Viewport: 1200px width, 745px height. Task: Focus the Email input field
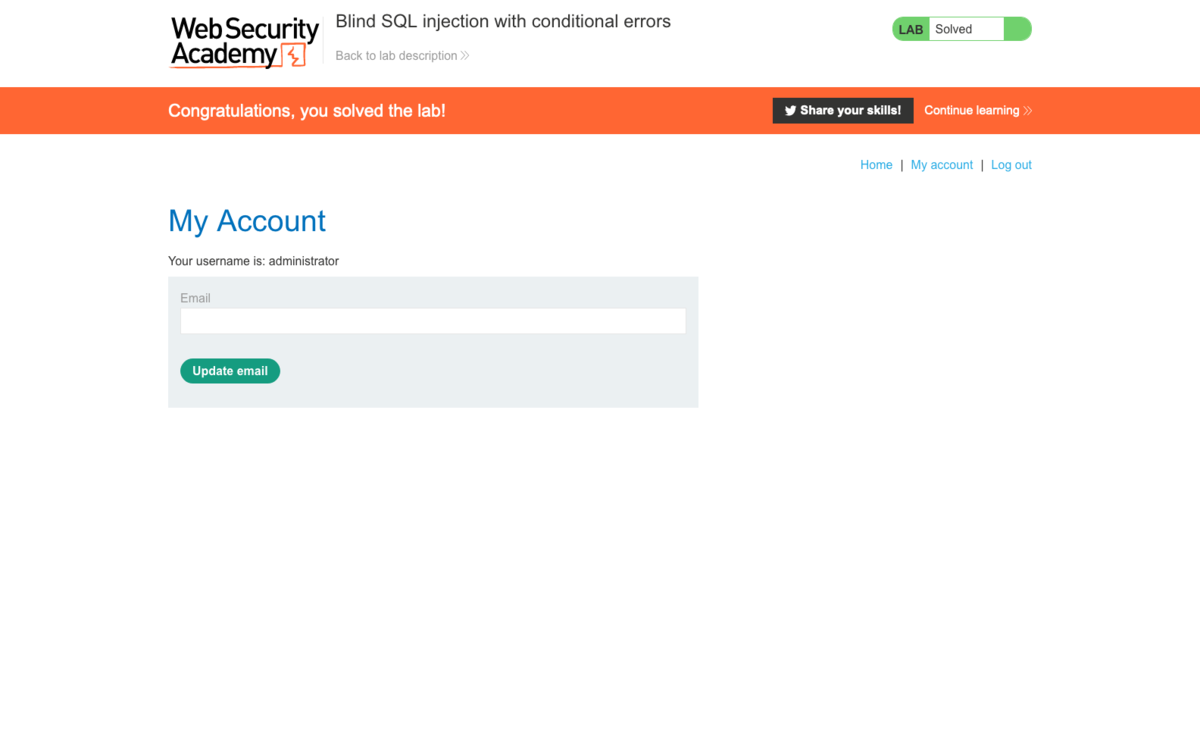pyautogui.click(x=433, y=321)
